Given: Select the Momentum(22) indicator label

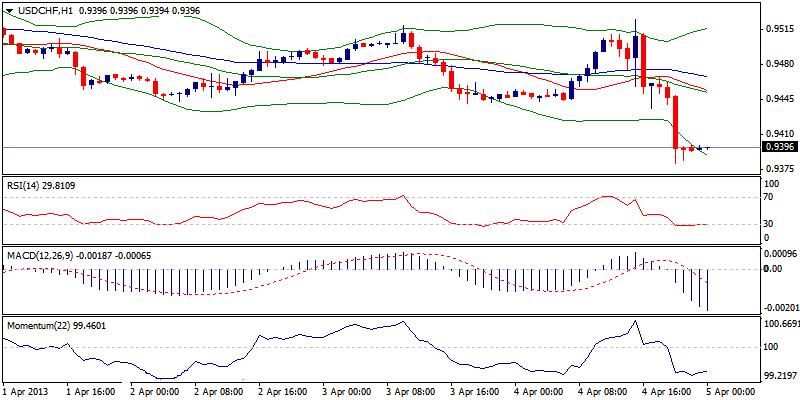Looking at the screenshot, I should coord(56,326).
